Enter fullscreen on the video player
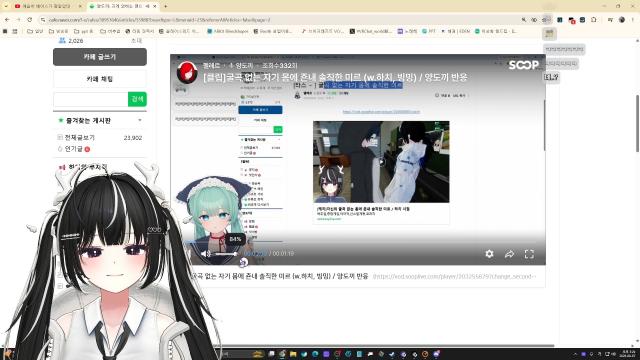 (529, 254)
